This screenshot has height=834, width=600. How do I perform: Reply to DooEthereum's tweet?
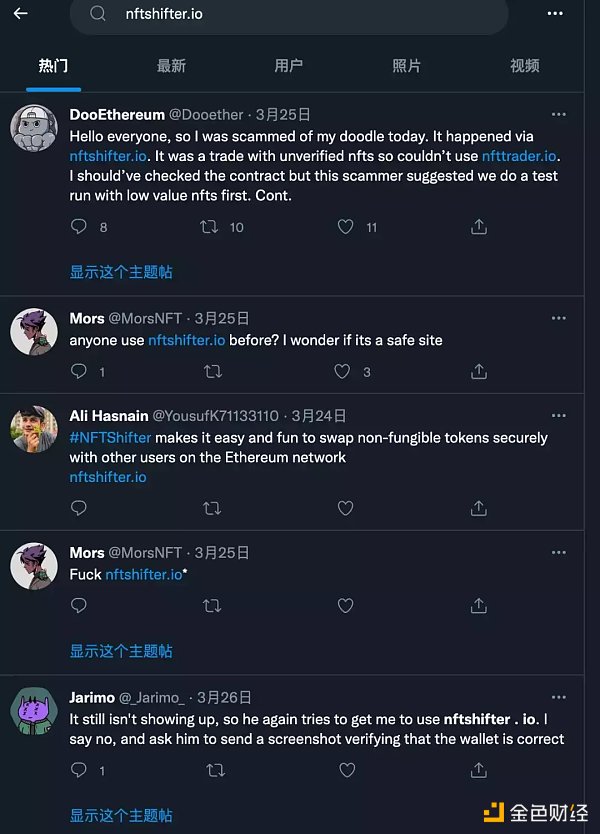coord(80,227)
